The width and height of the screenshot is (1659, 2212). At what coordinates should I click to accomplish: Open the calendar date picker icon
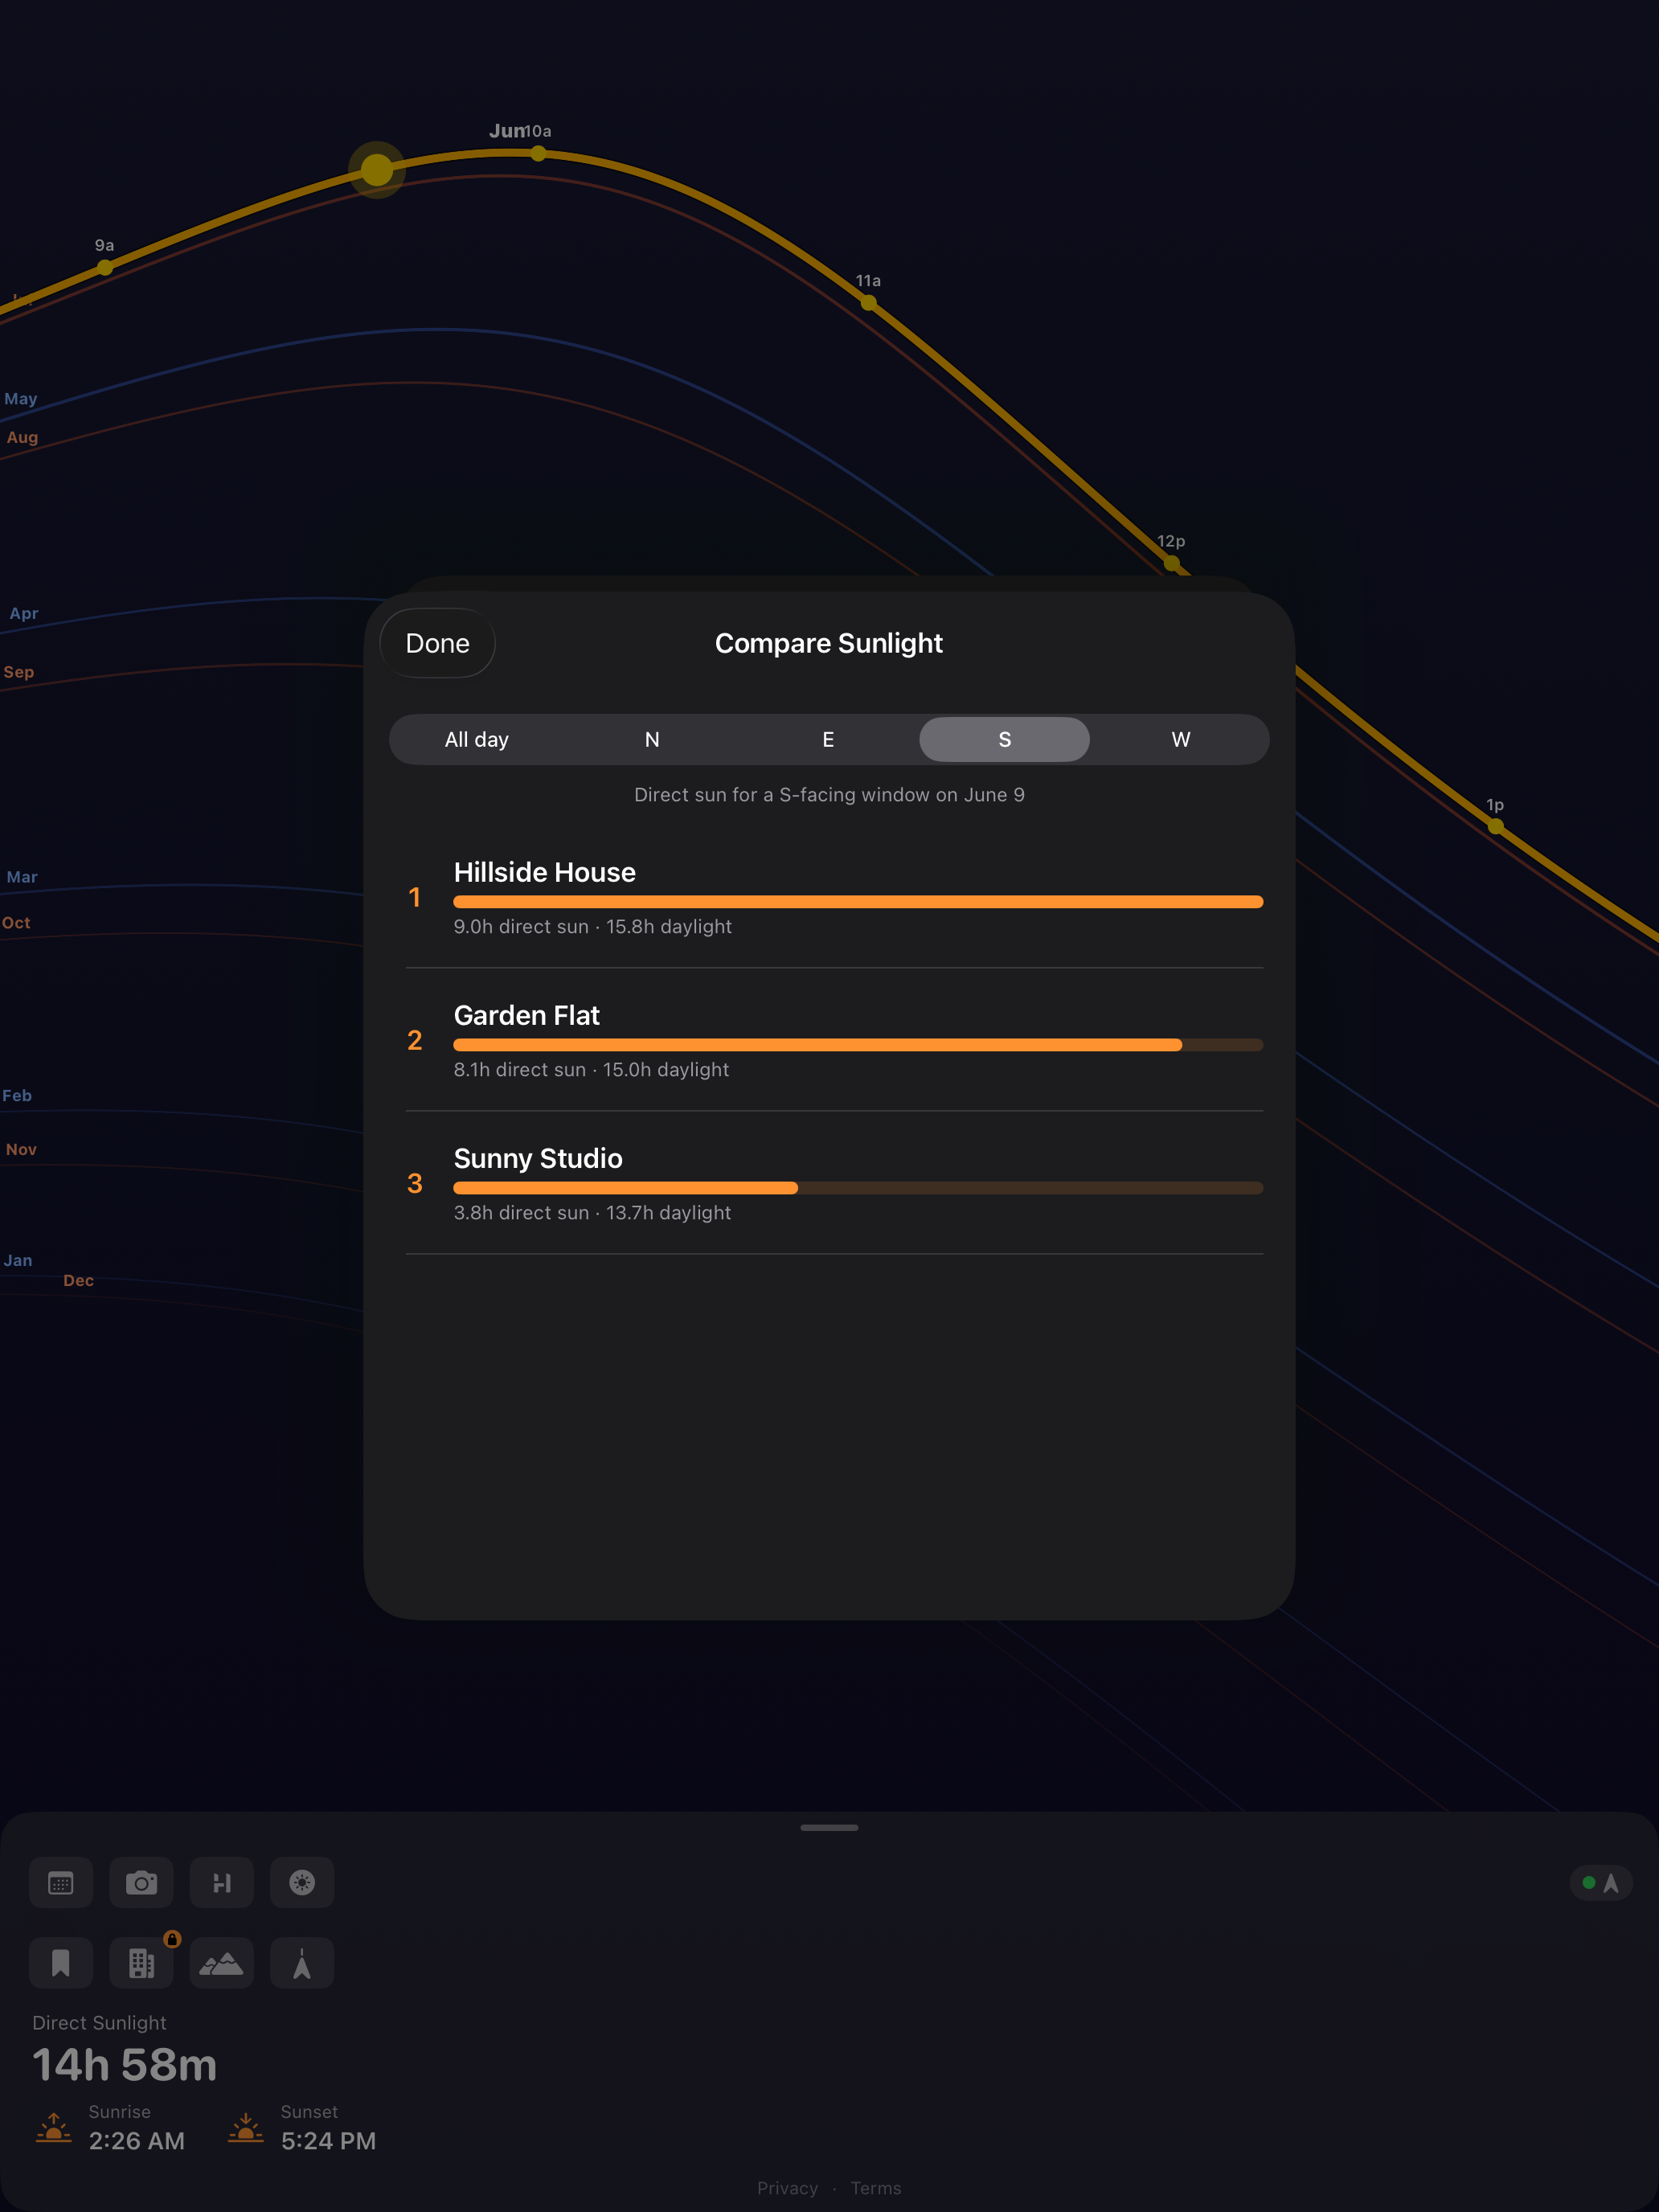tap(61, 1883)
